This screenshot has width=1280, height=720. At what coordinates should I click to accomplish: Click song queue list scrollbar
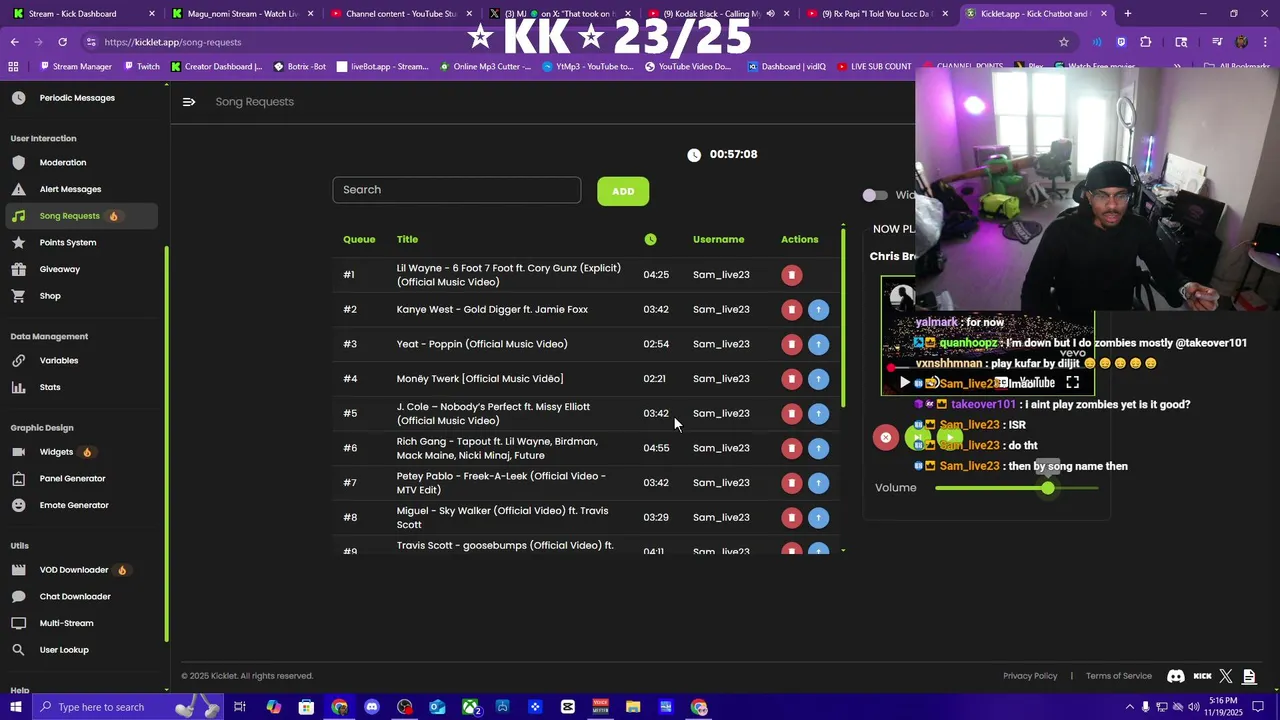pyautogui.click(x=843, y=320)
